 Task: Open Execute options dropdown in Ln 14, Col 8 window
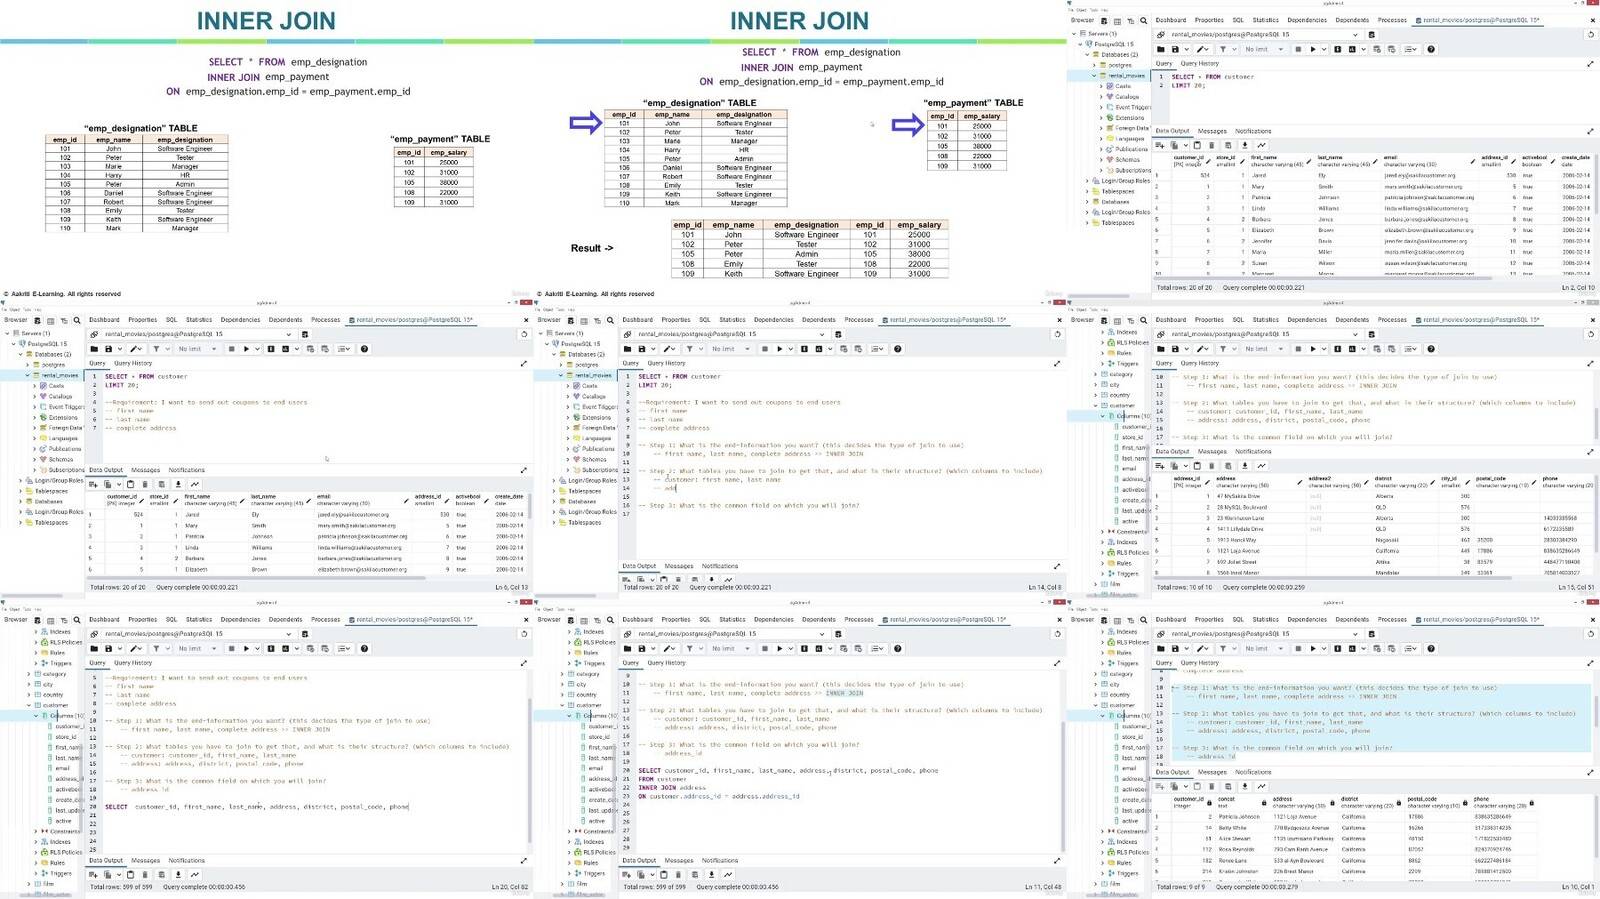point(792,349)
